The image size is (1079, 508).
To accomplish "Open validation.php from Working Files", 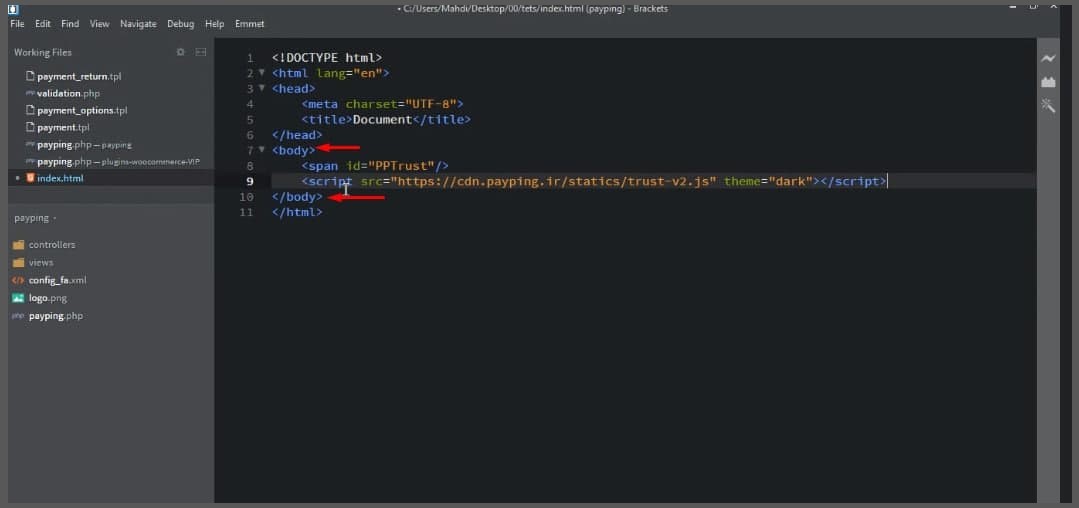I will 63,93.
